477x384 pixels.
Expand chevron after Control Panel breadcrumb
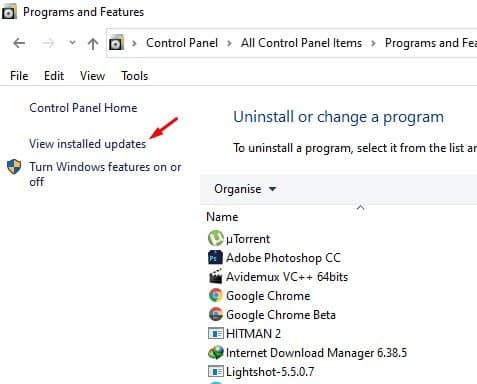229,43
